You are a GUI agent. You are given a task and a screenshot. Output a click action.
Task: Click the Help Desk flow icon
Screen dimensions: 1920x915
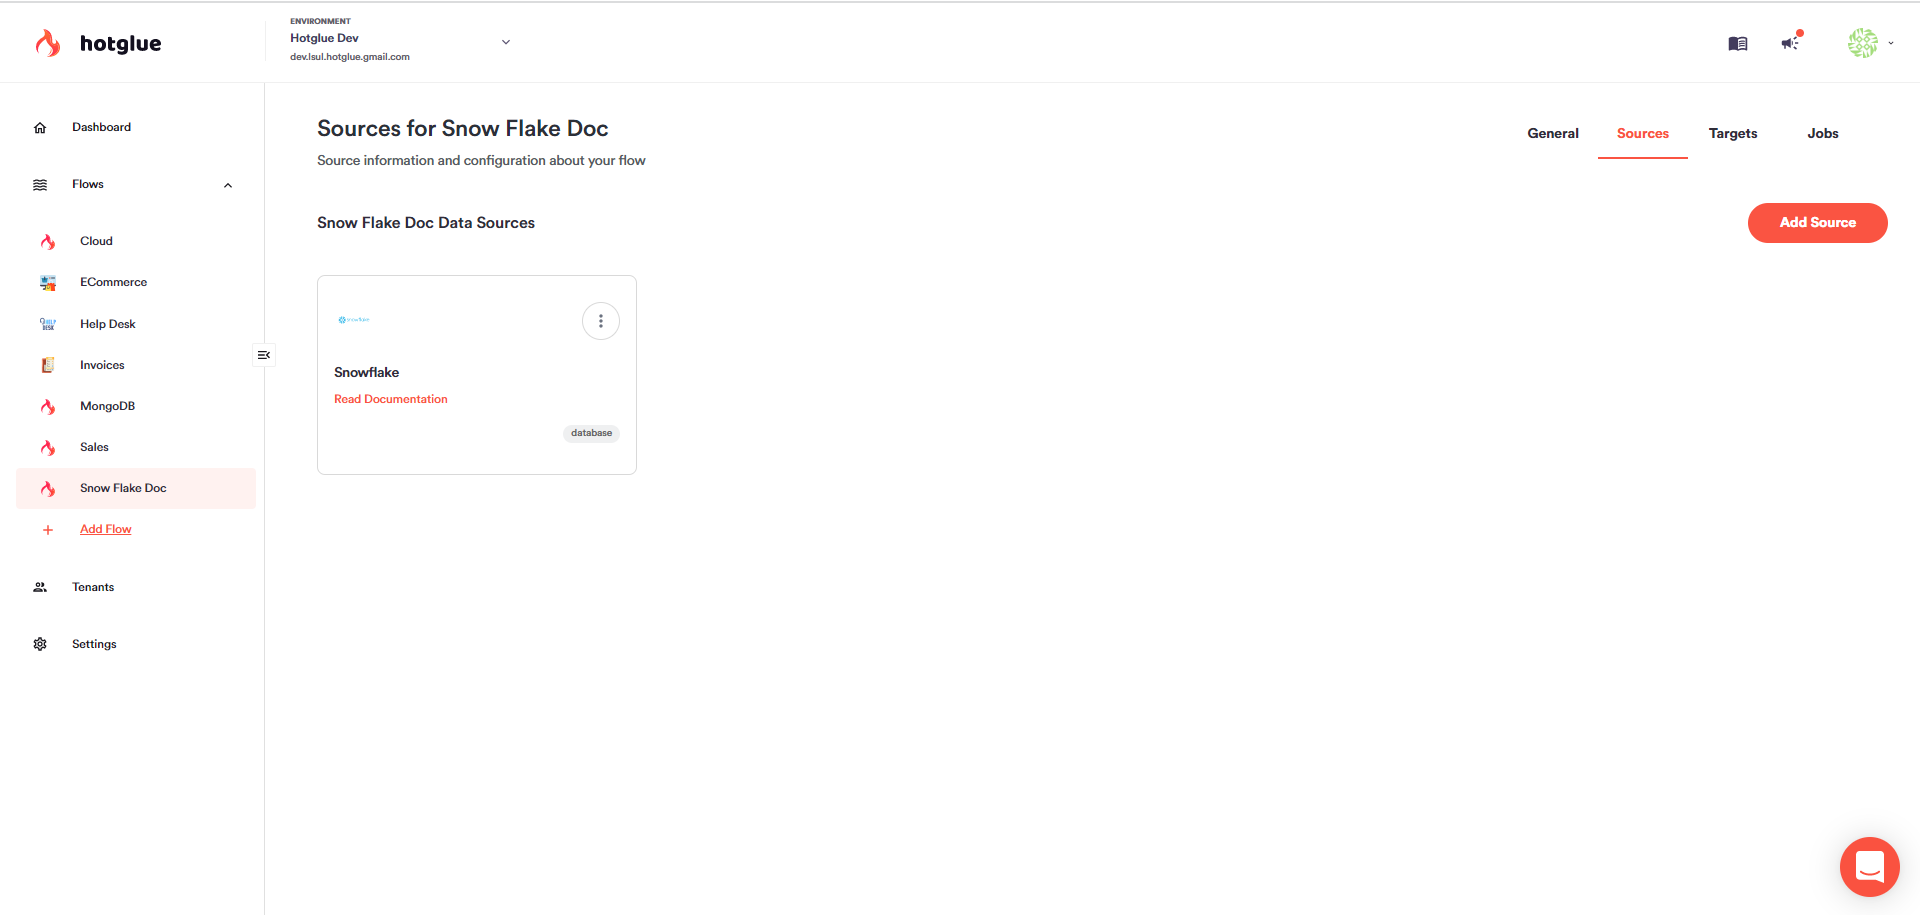point(48,324)
